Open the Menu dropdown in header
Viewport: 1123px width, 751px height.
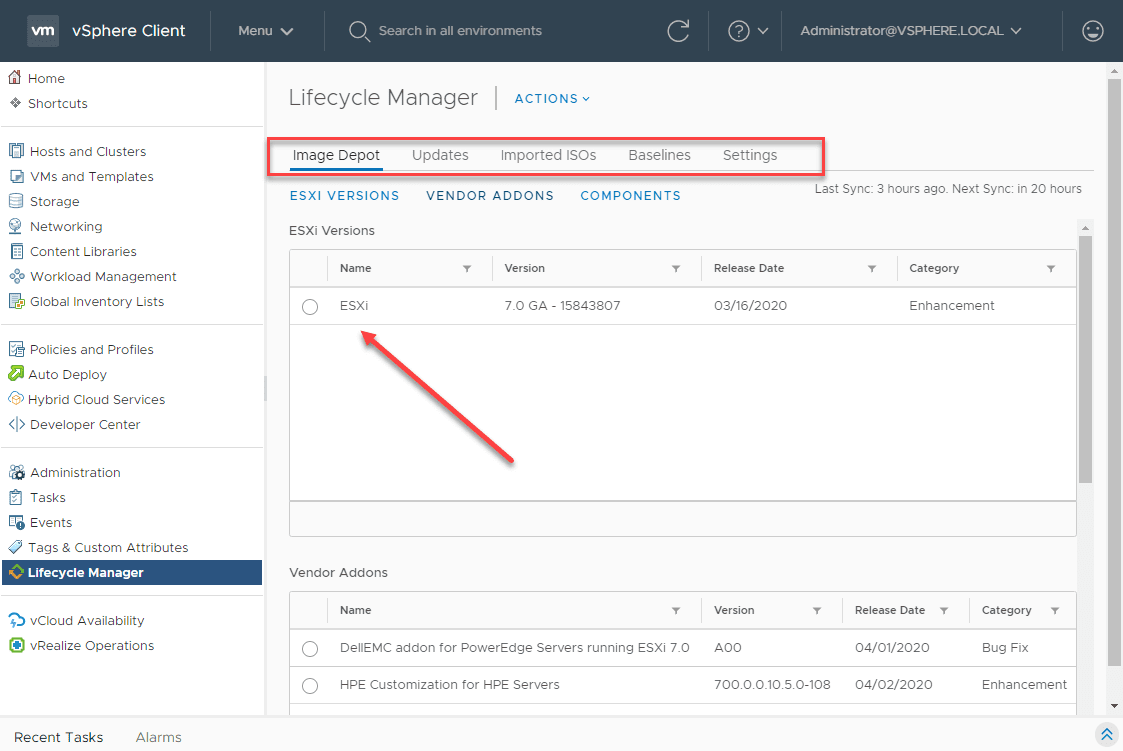265,31
